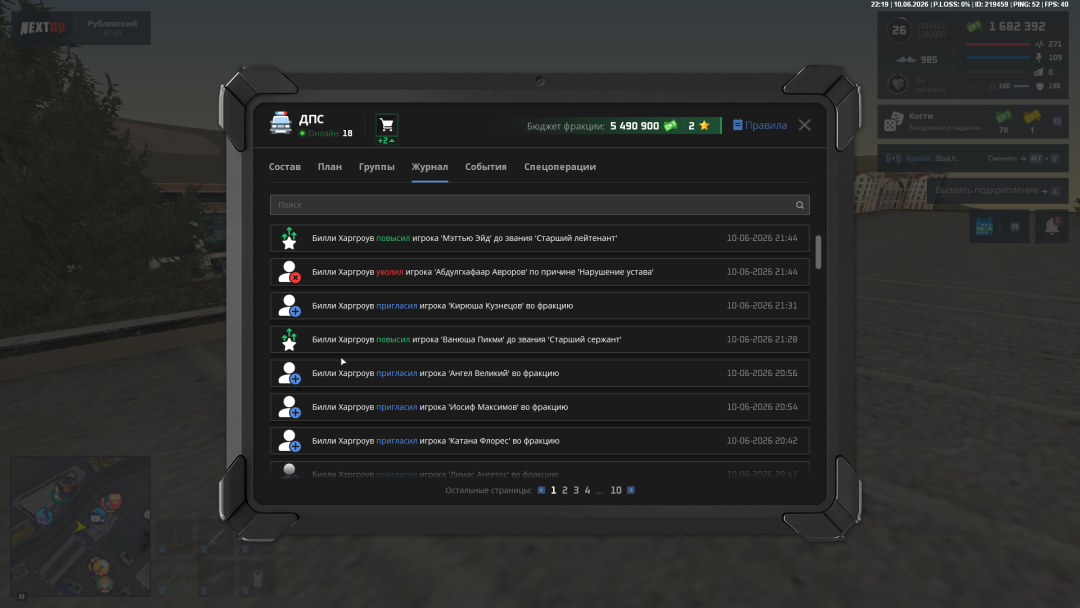Click 'Вызвать подкрепление' button
Viewport: 1080px width, 608px height.
click(x=997, y=190)
